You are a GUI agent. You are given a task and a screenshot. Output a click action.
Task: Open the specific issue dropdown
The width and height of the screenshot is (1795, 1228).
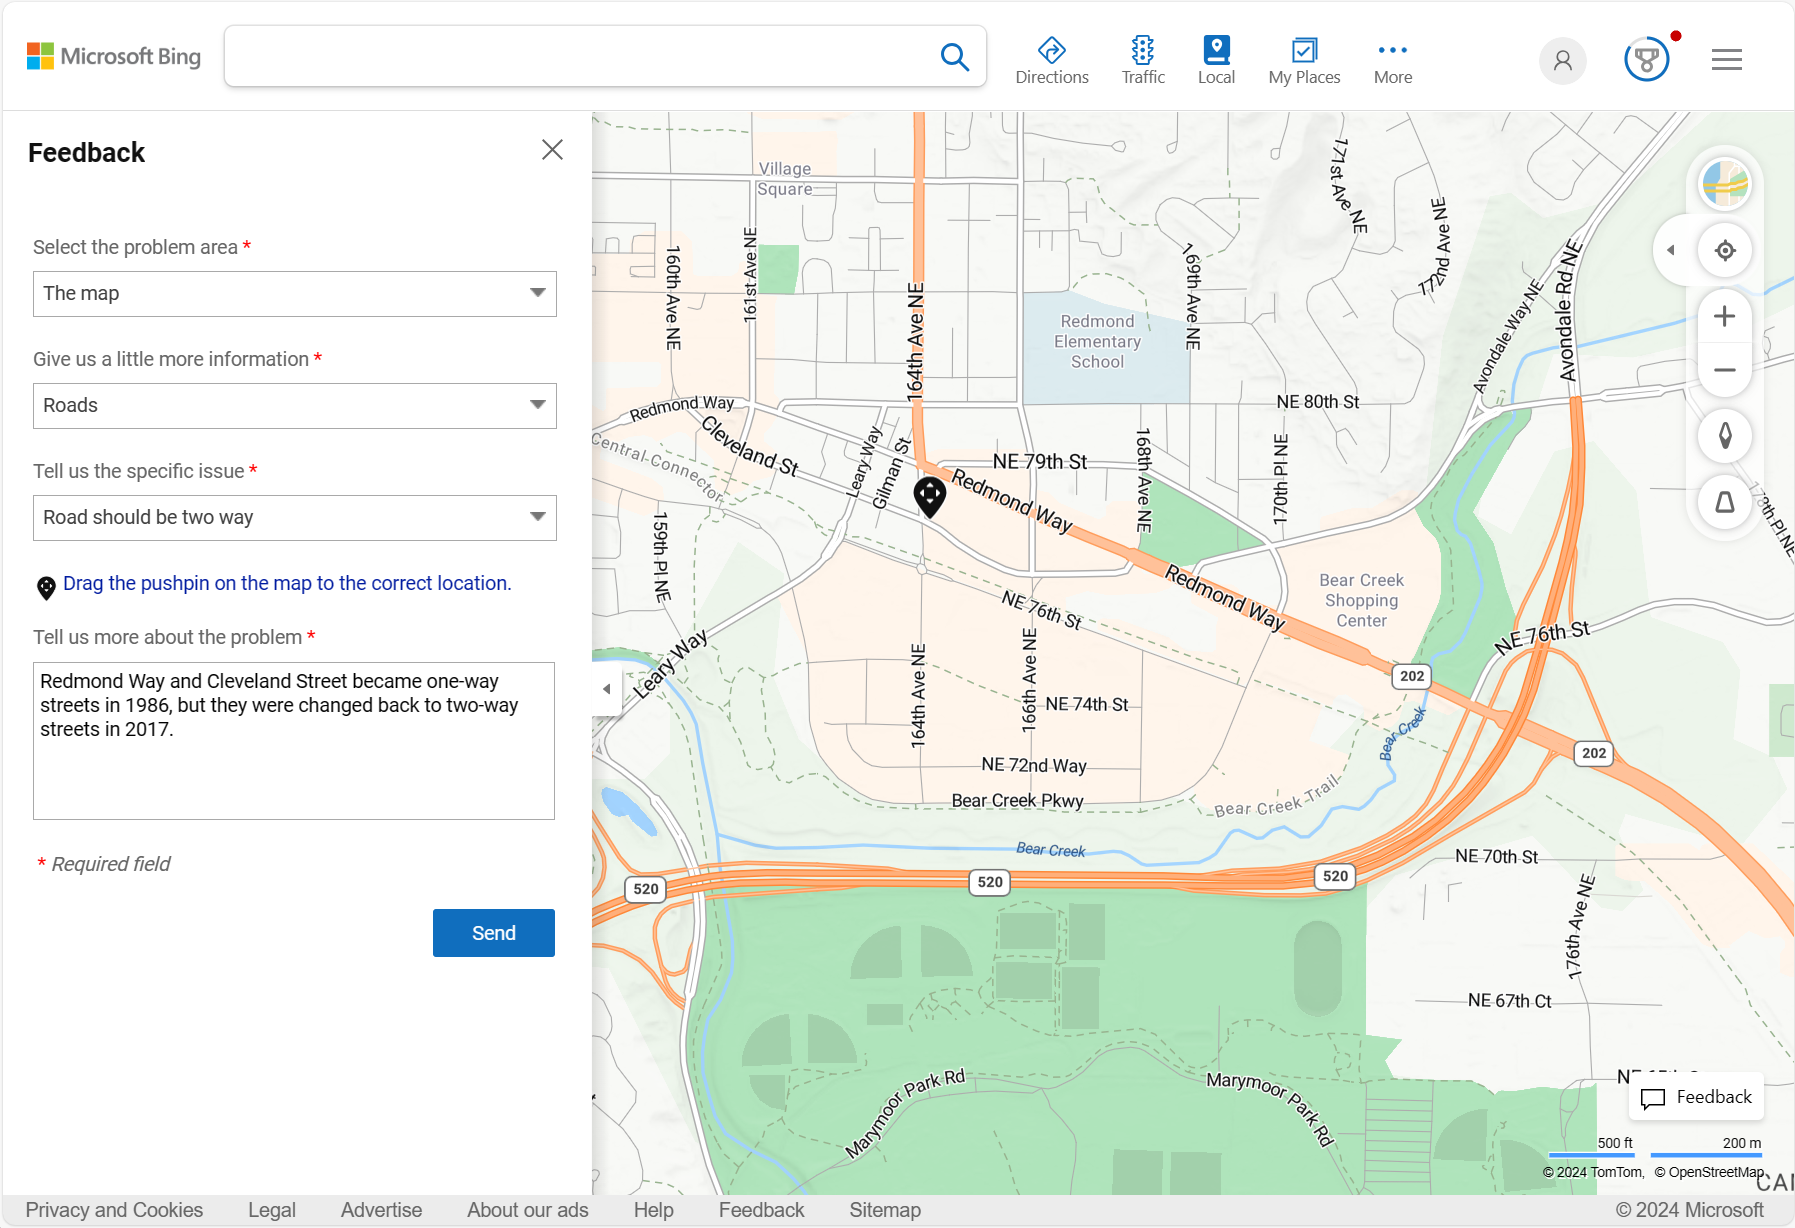(x=295, y=518)
